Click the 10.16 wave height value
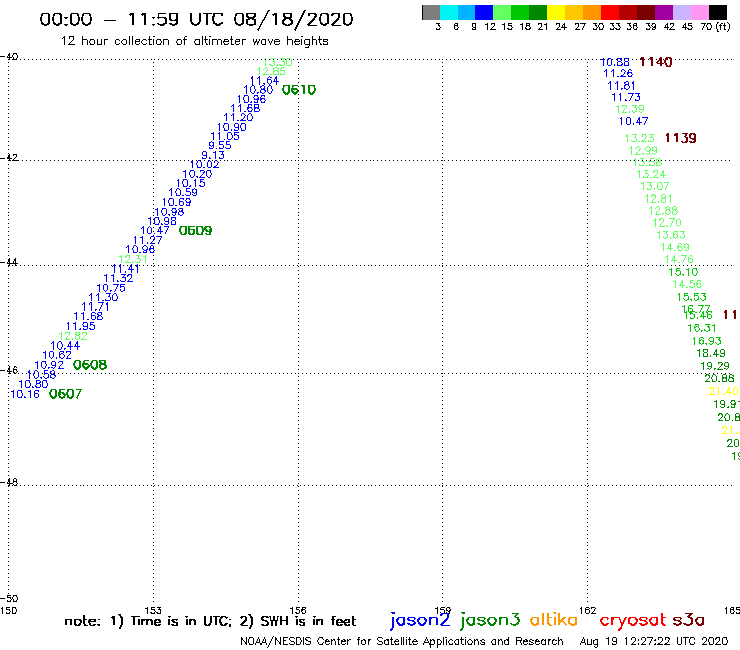740x650 pixels. pyautogui.click(x=25, y=394)
